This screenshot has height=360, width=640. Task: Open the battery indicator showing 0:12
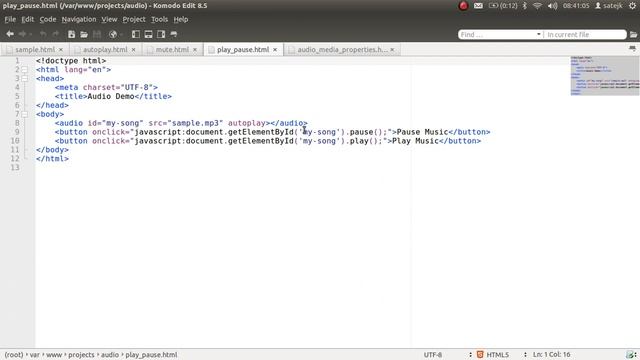point(503,6)
